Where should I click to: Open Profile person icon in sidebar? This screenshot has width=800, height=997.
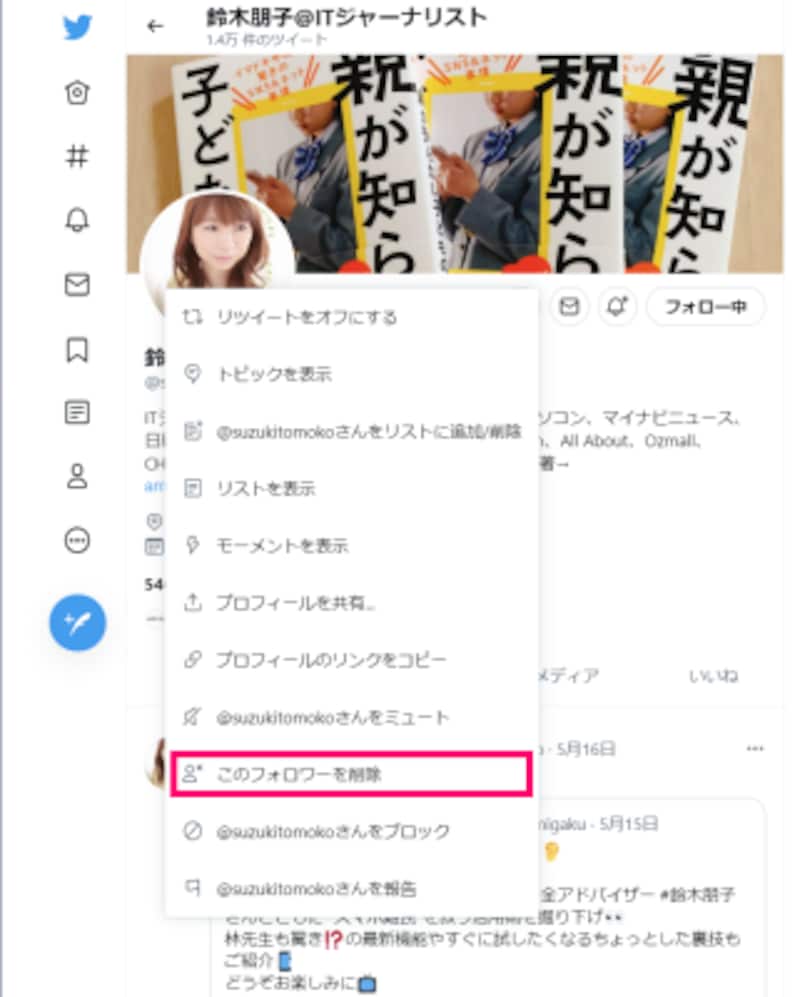(x=78, y=476)
